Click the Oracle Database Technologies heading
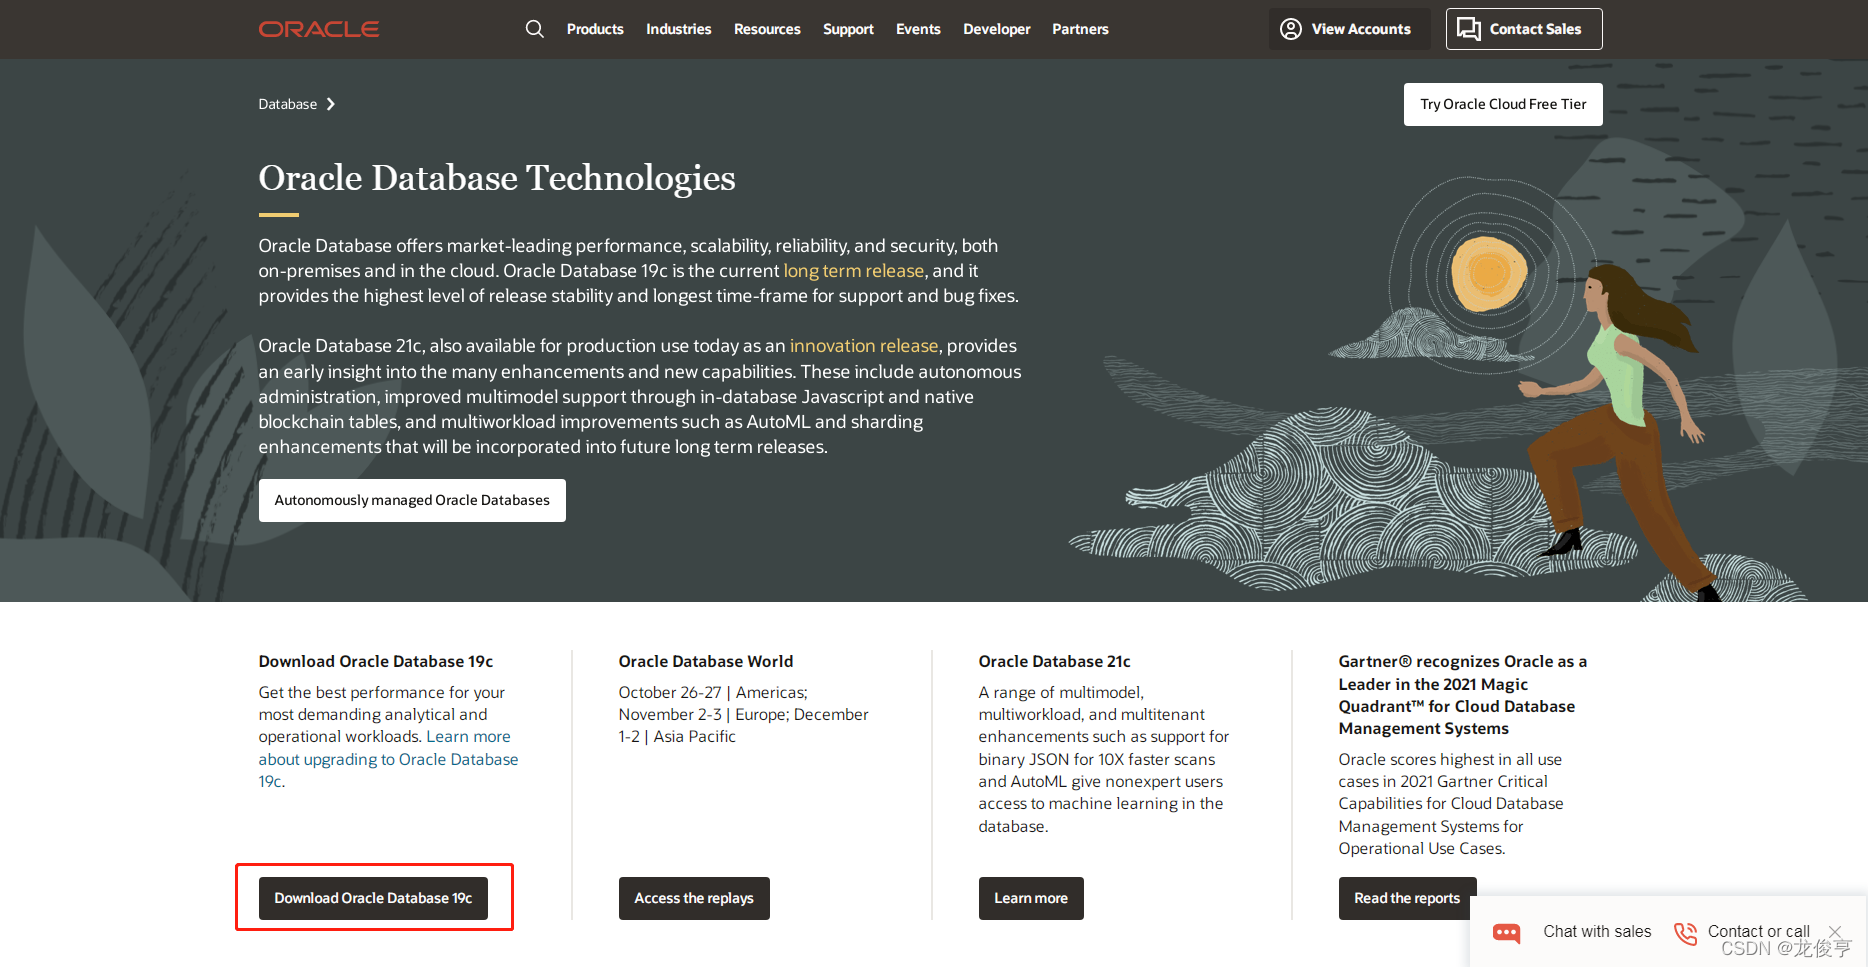This screenshot has width=1868, height=967. 497,178
